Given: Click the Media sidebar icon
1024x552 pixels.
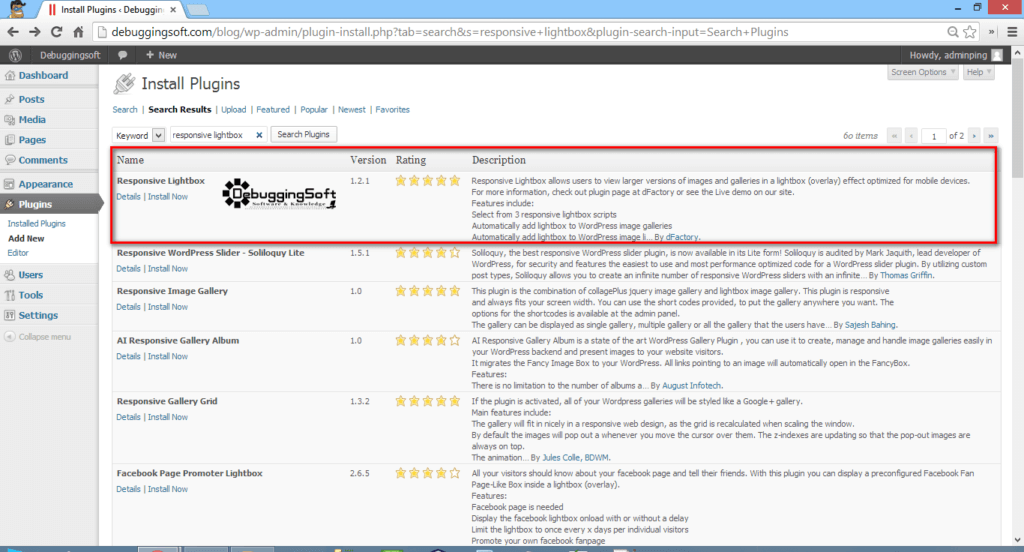Looking at the screenshot, I should point(10,120).
